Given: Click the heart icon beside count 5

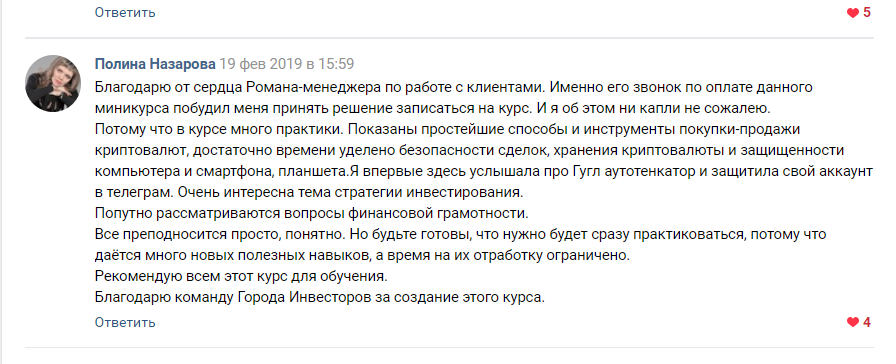Looking at the screenshot, I should coord(853,13).
